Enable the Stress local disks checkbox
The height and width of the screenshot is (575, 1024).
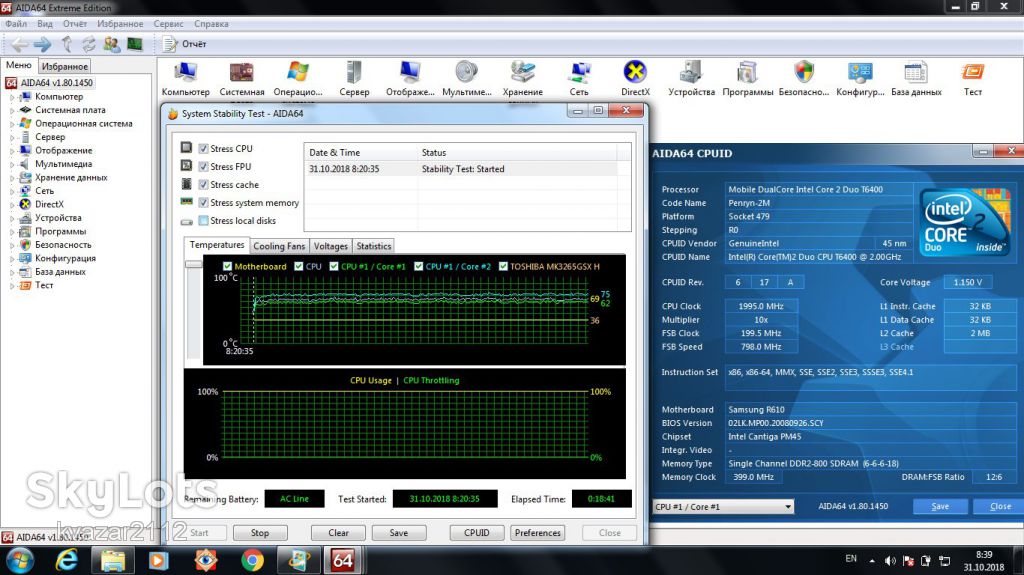tap(203, 220)
